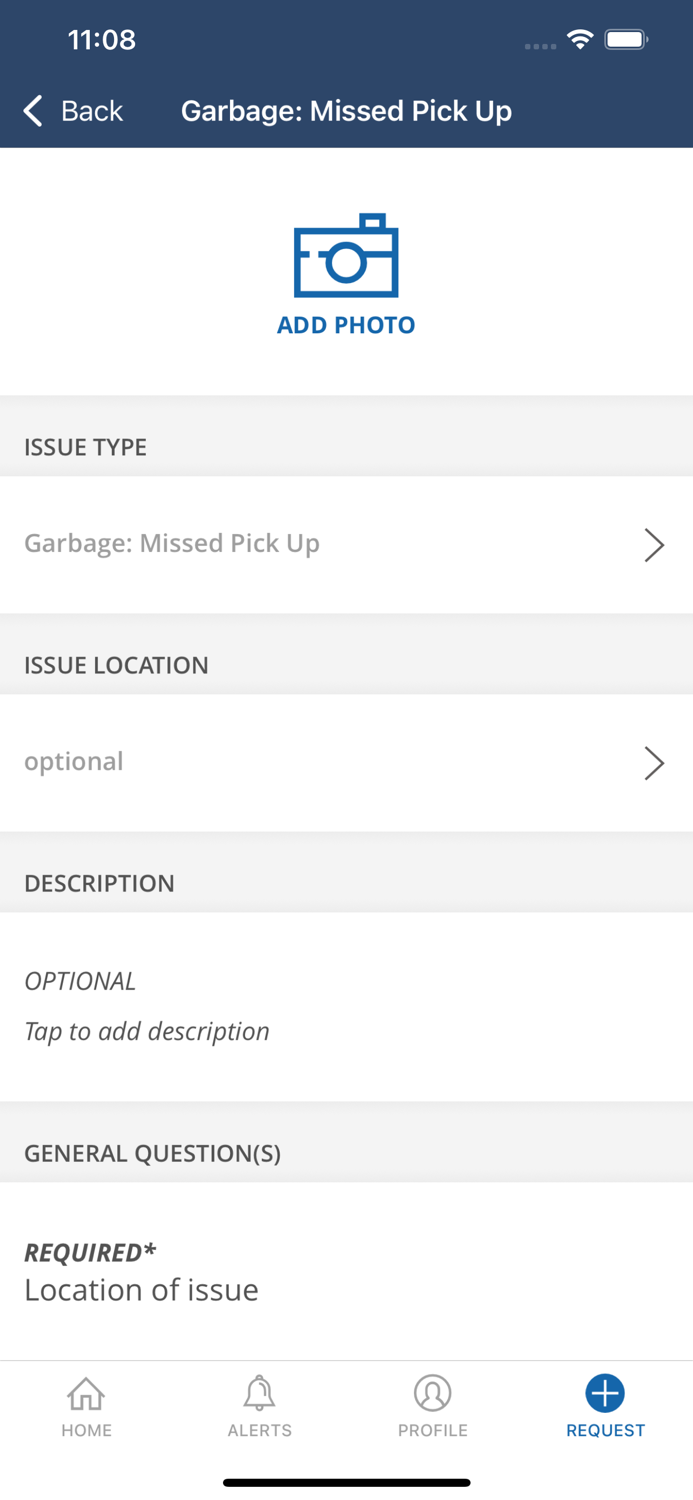Image resolution: width=693 pixels, height=1500 pixels.
Task: Open the Profile person icon
Action: coord(433,1393)
